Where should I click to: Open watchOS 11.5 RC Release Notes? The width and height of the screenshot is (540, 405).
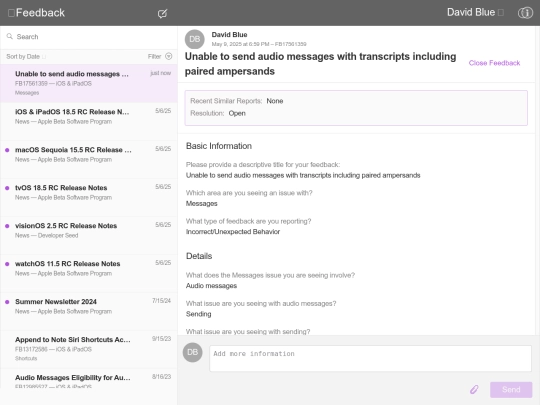89,273
